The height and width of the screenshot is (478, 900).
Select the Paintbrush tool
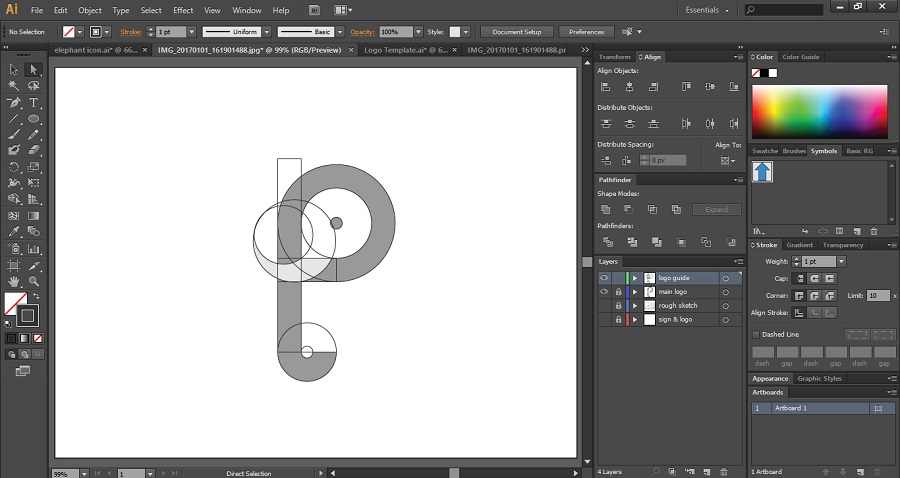pyautogui.click(x=14, y=135)
